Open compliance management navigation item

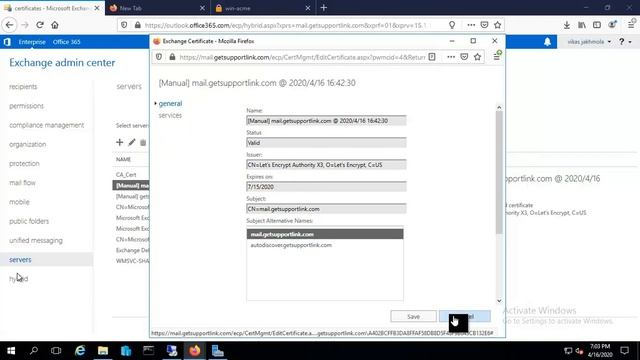[47, 125]
